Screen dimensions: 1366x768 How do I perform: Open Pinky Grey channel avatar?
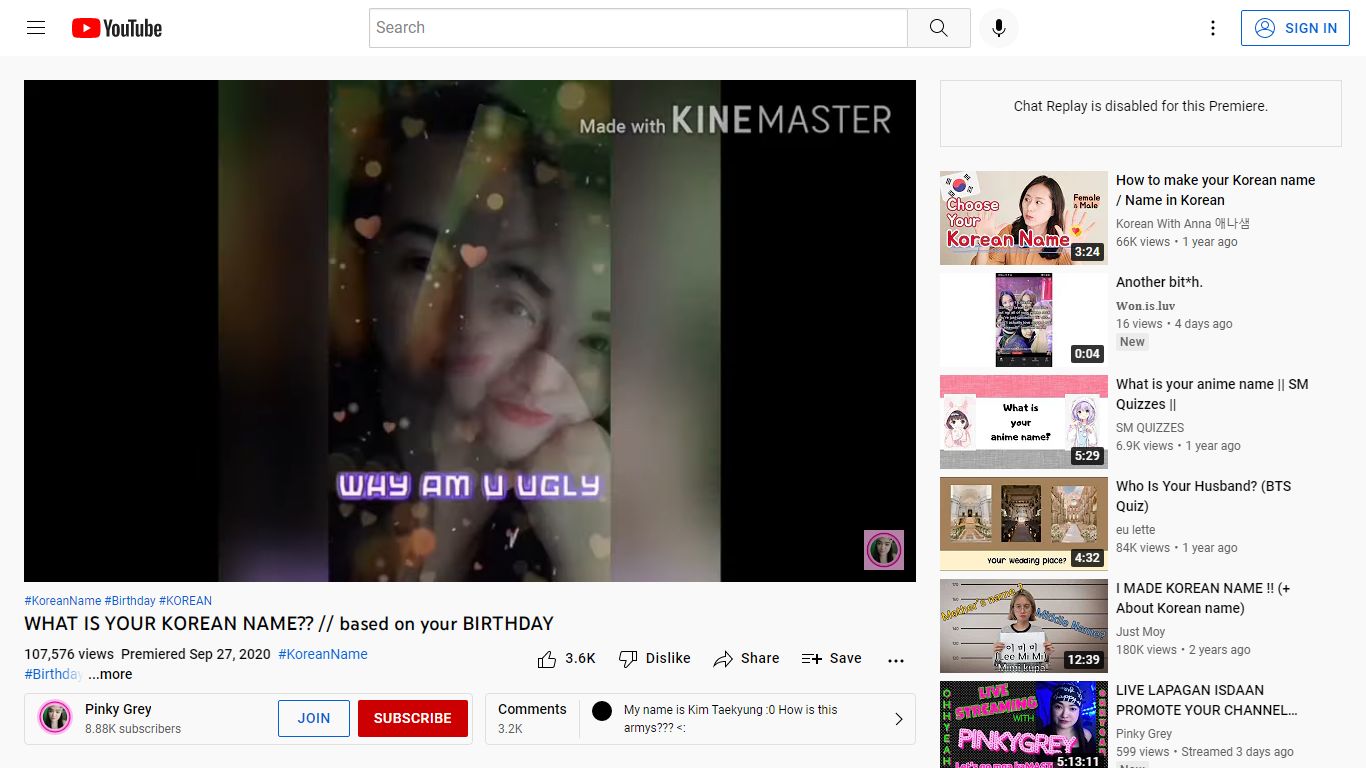[x=55, y=718]
